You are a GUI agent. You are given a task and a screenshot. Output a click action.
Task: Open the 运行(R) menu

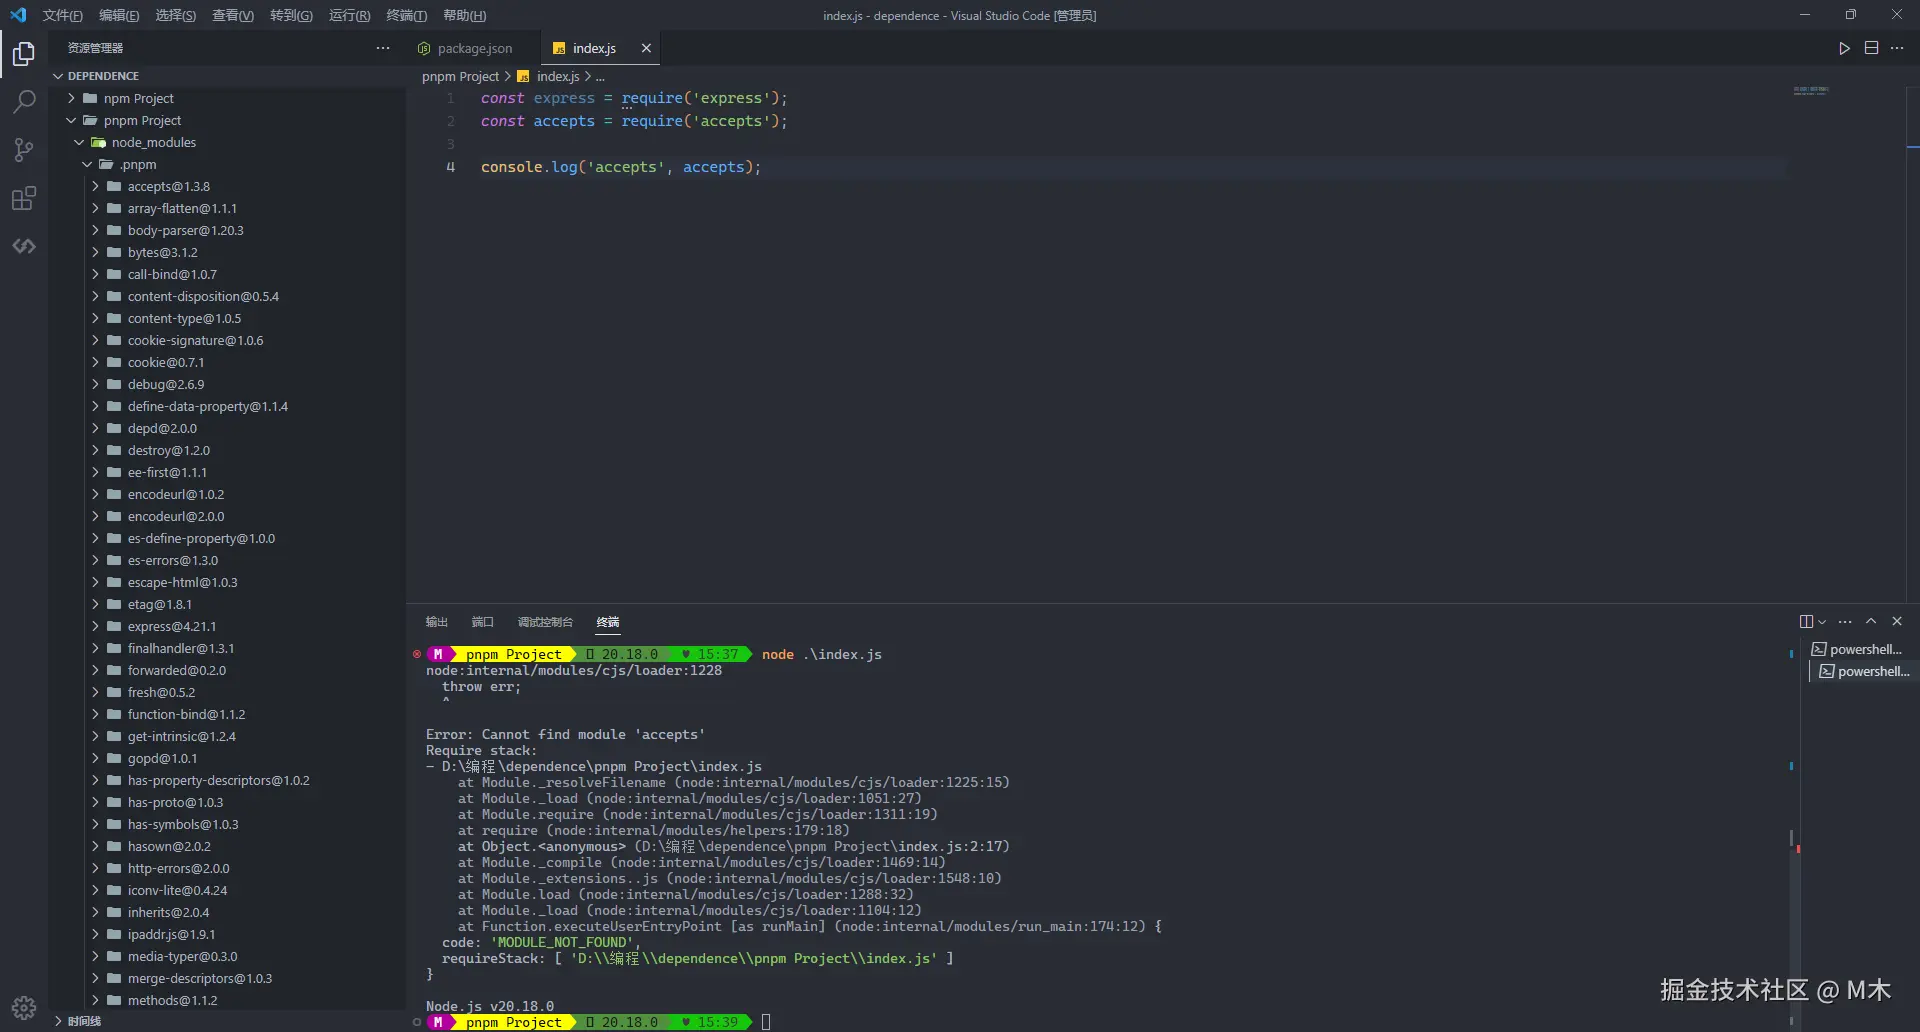tap(349, 15)
